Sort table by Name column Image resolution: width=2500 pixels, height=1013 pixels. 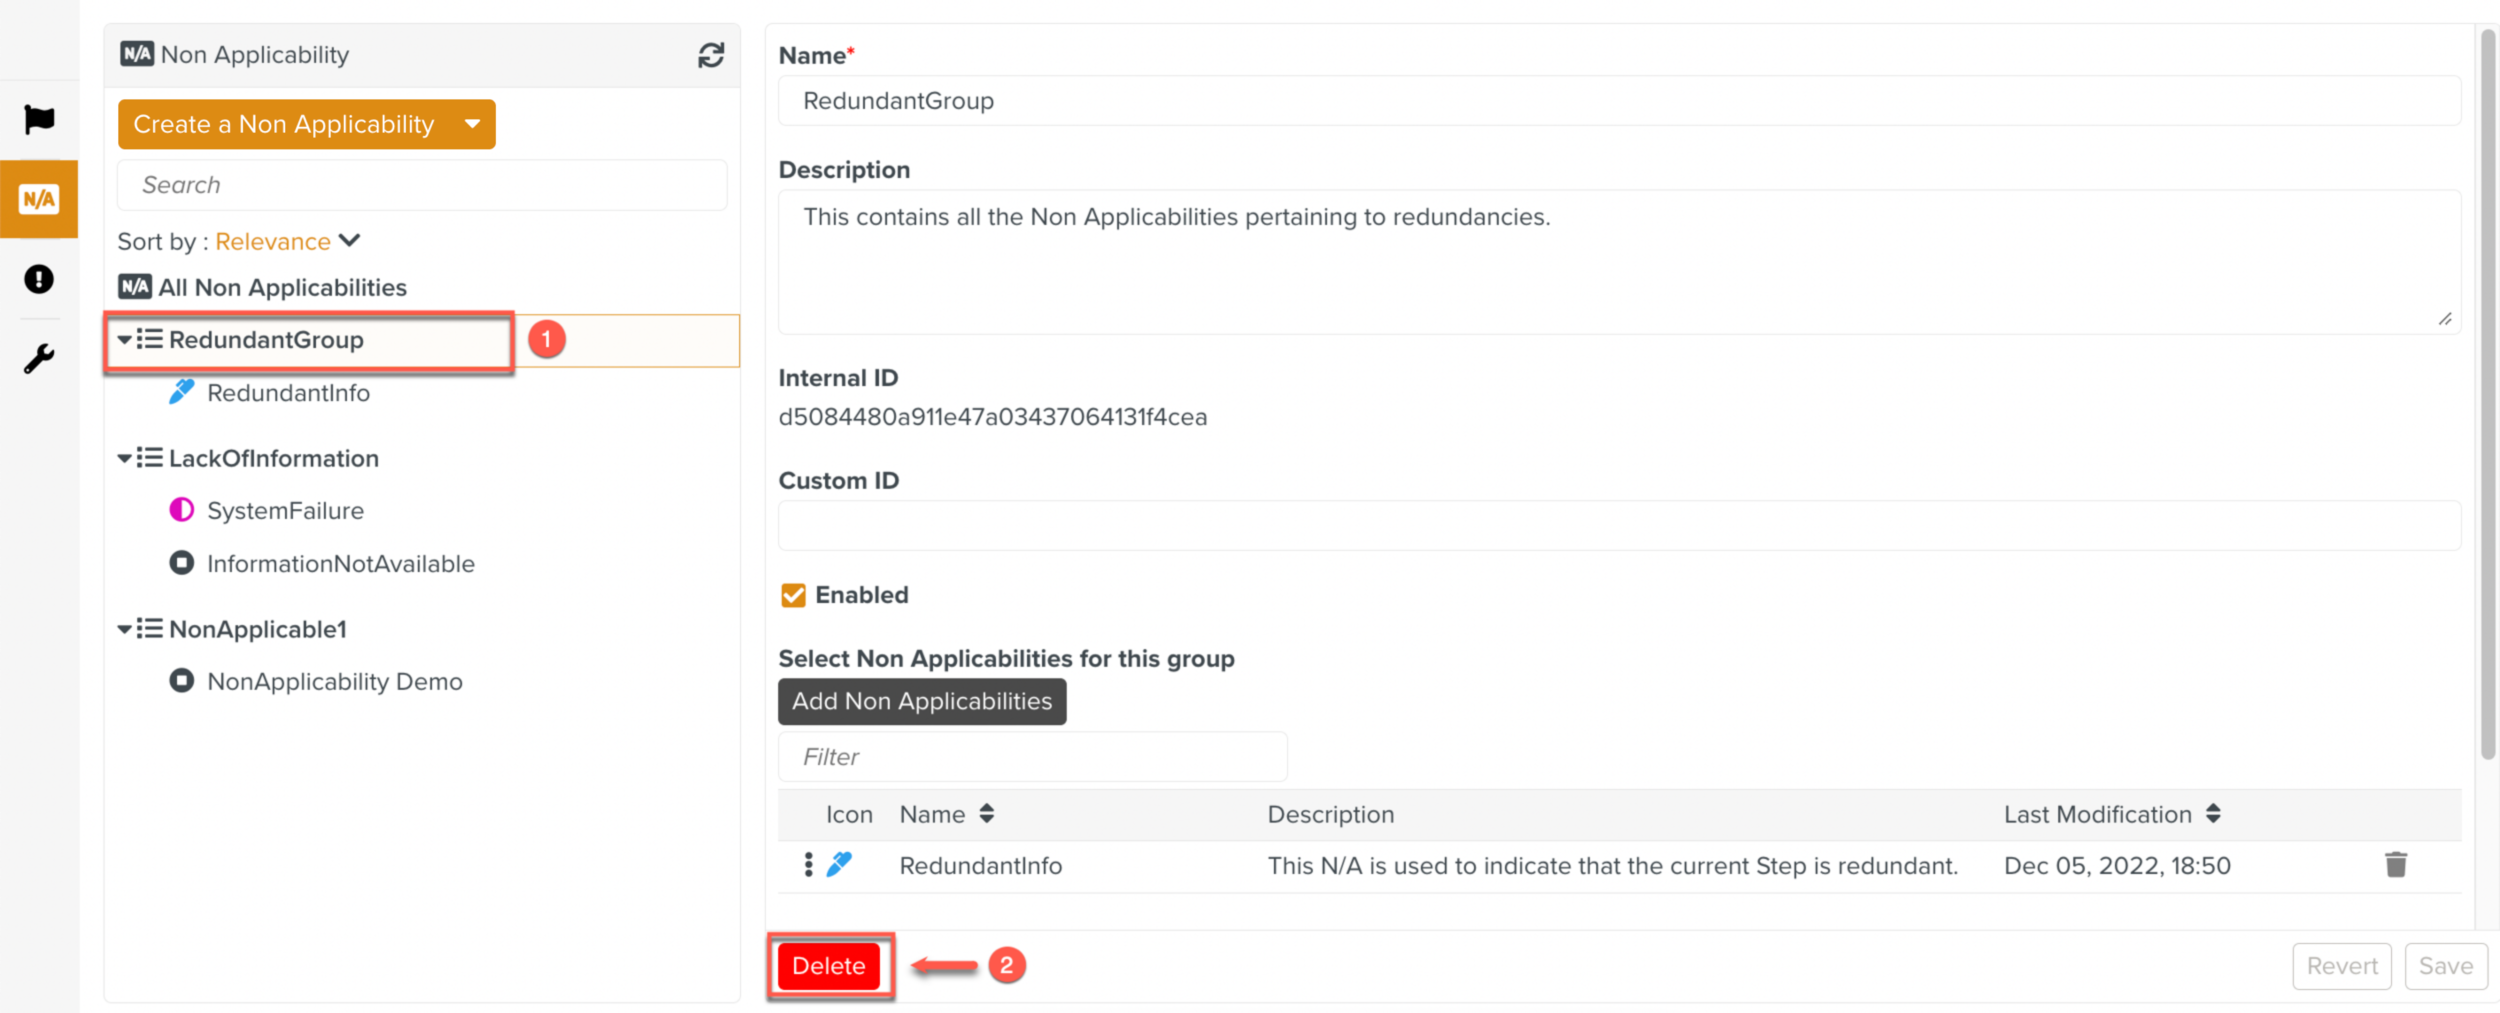986,814
